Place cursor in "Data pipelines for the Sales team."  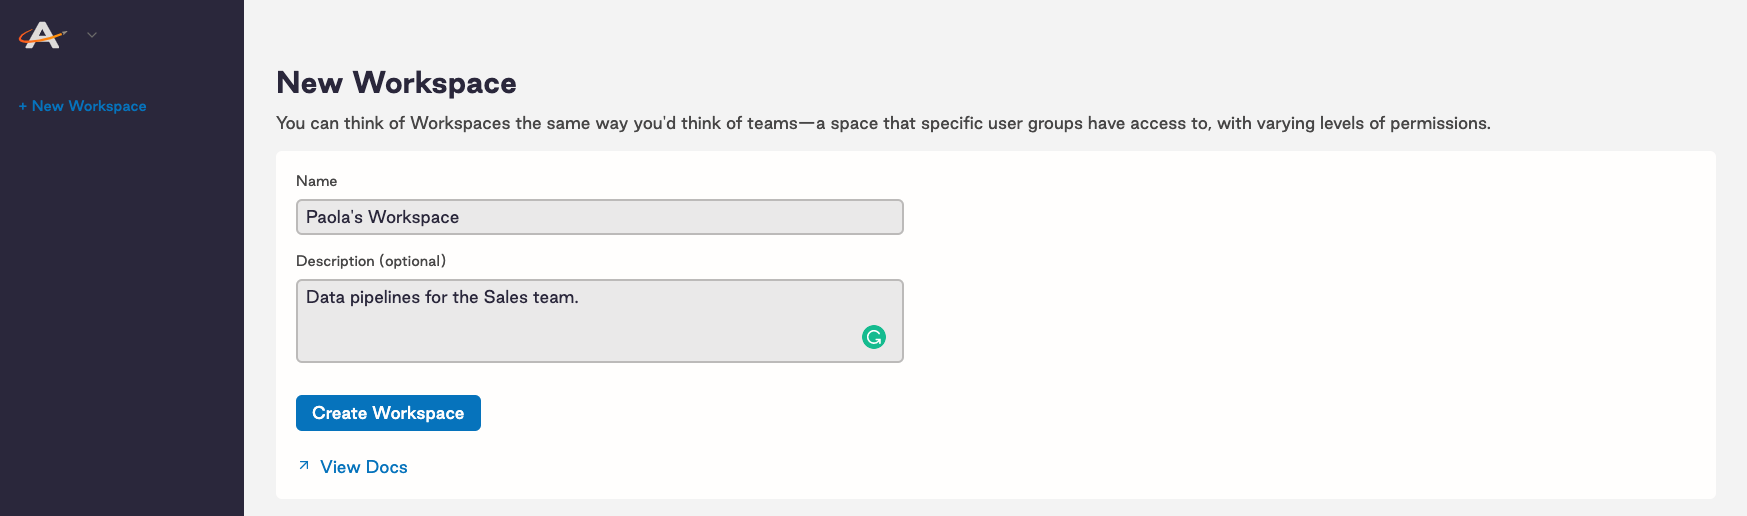click(442, 297)
